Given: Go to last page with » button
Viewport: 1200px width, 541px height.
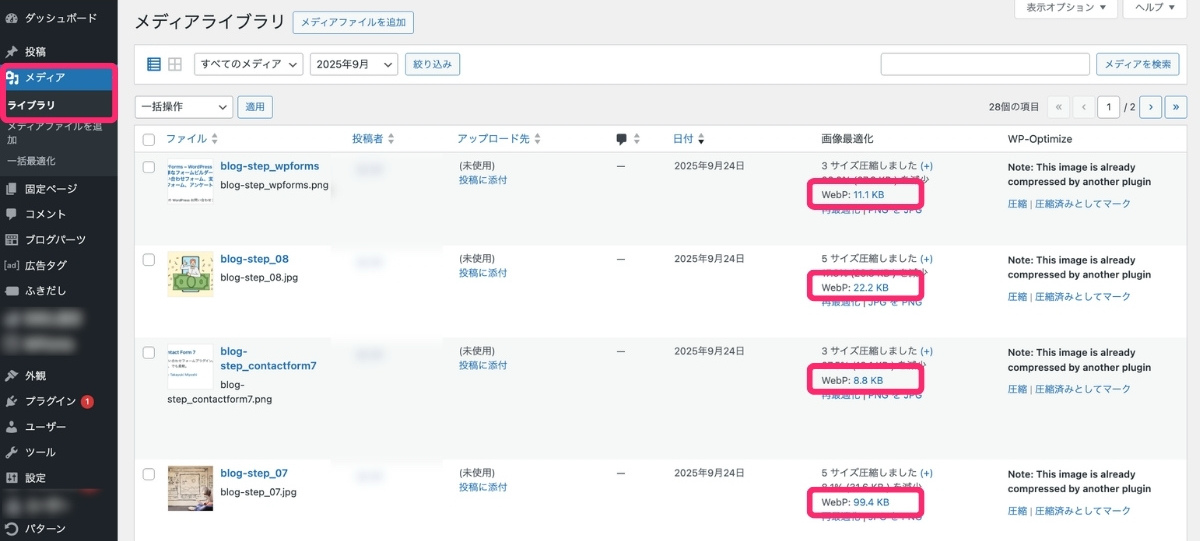Looking at the screenshot, I should [x=1176, y=106].
